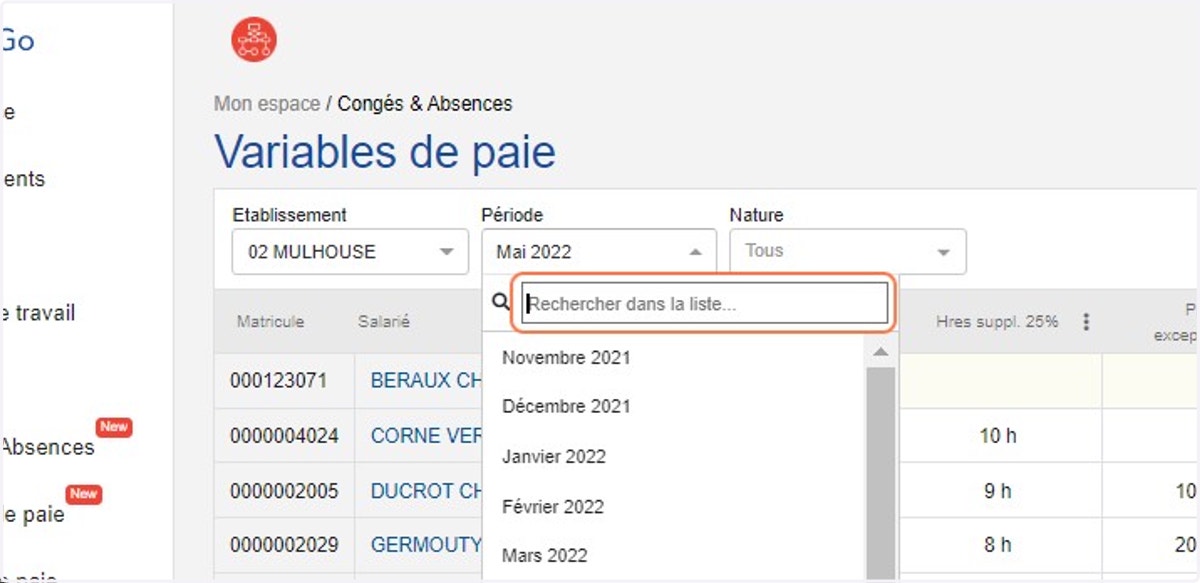Open the Etablissement dropdown showing 02 MULHOUSE
Image resolution: width=1200 pixels, height=583 pixels.
pos(351,252)
